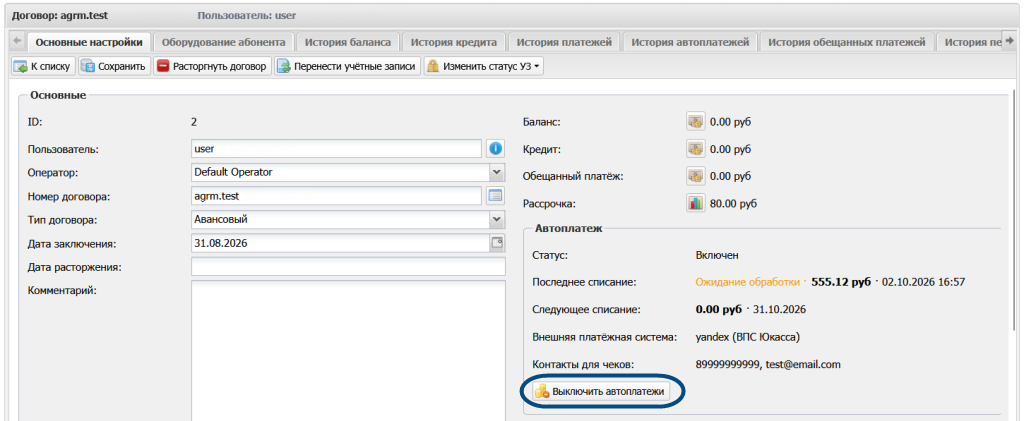
Task: Switch to the Основные настройки tab
Action: pos(89,42)
